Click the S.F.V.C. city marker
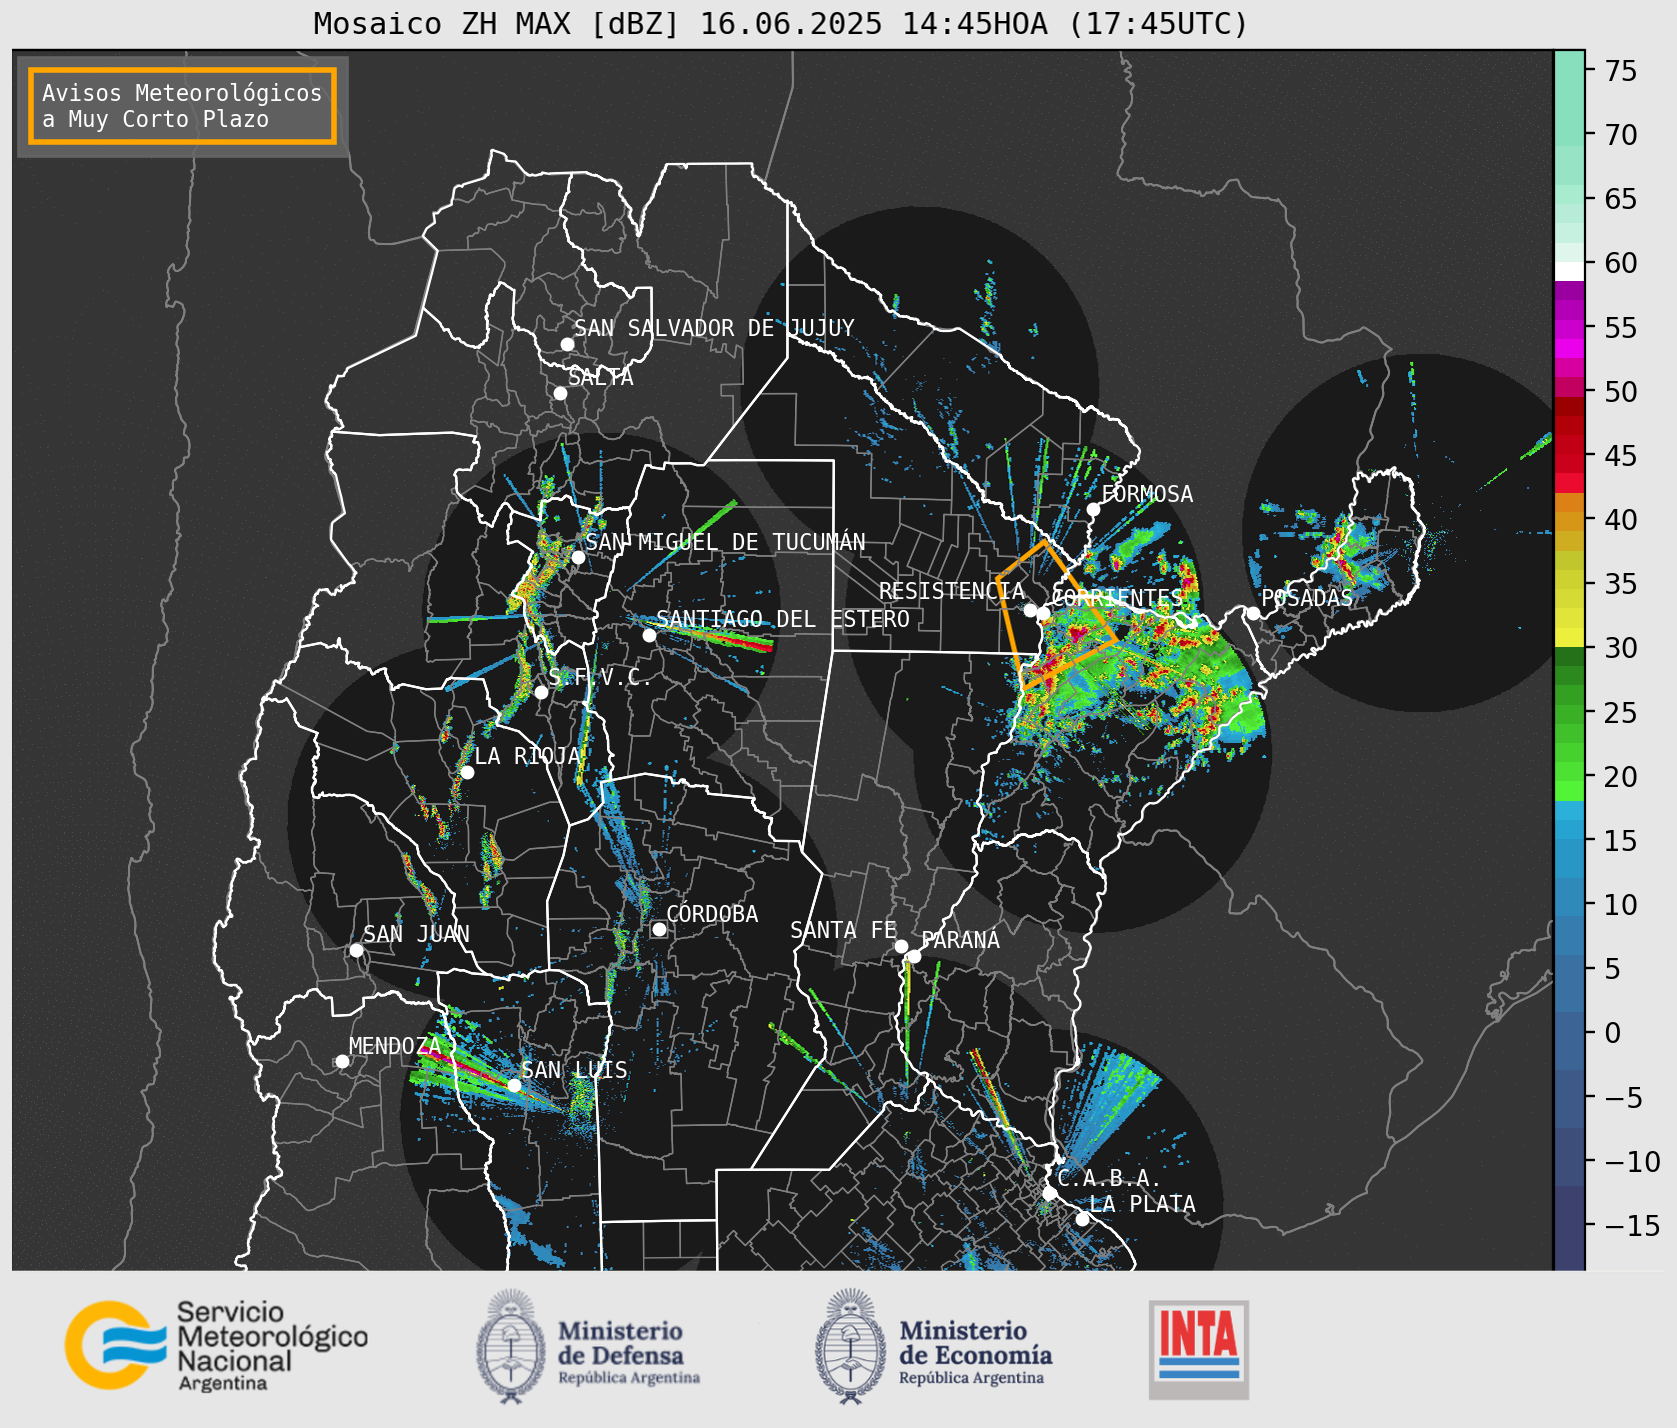The image size is (1677, 1428). (541, 692)
